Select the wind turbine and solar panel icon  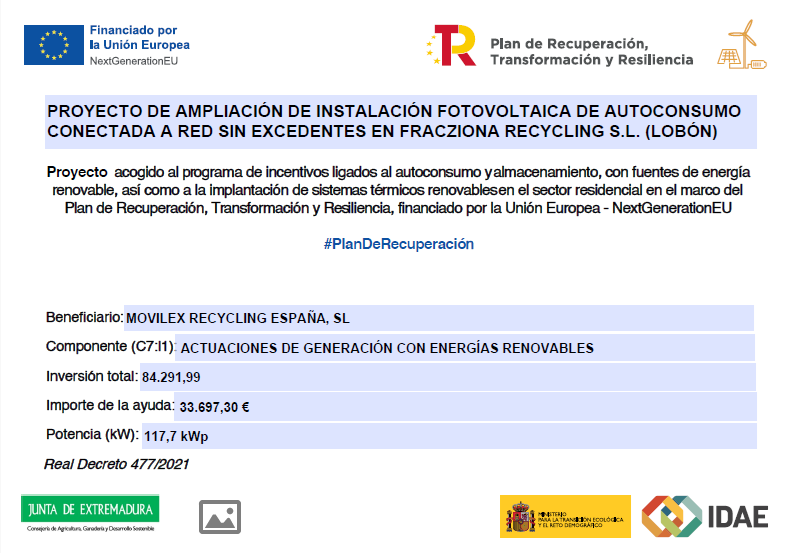click(x=742, y=46)
